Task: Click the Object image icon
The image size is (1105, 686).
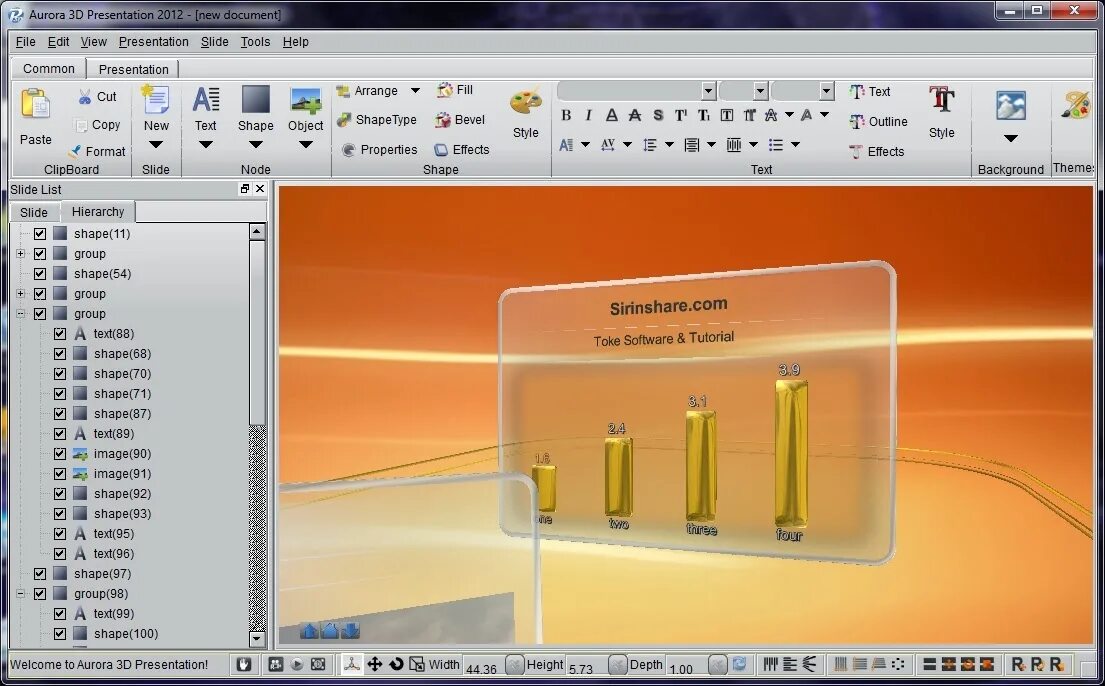Action: pyautogui.click(x=305, y=100)
